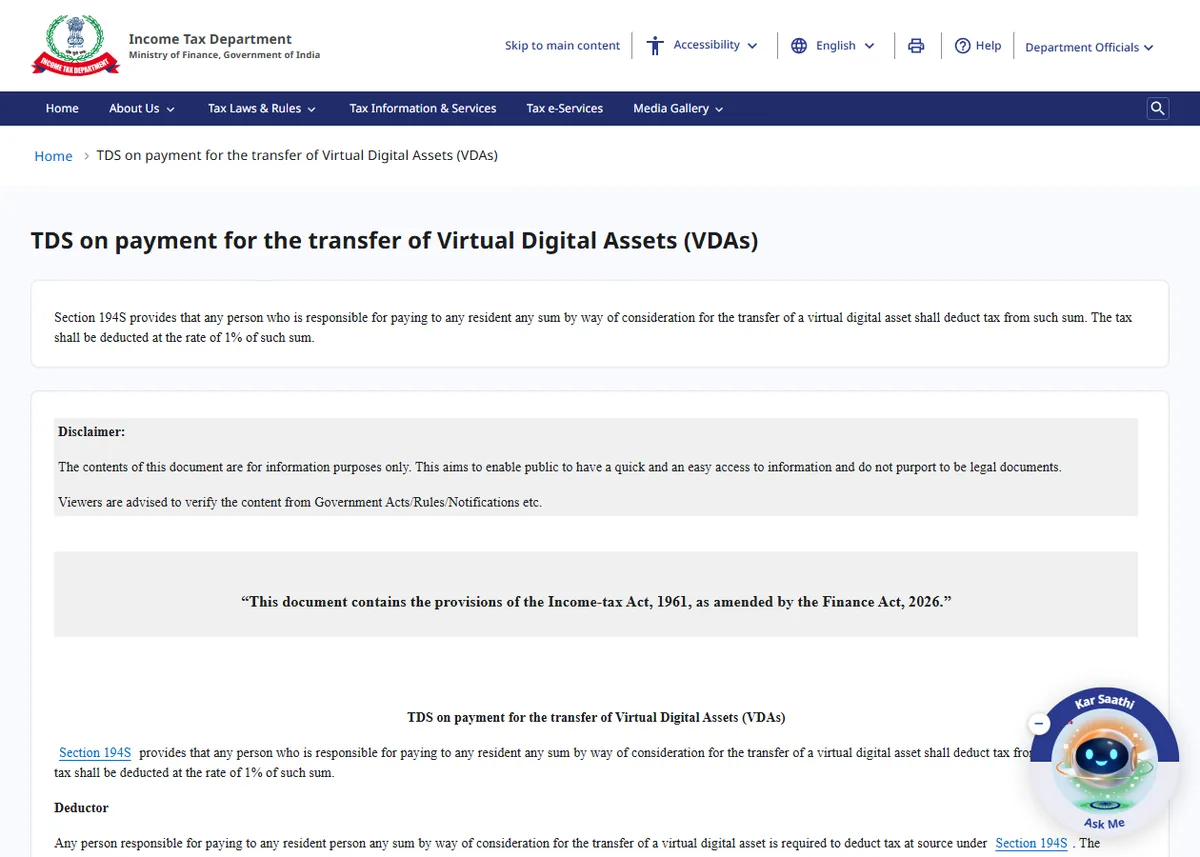Expand Department Officials dropdown

pos(1089,47)
